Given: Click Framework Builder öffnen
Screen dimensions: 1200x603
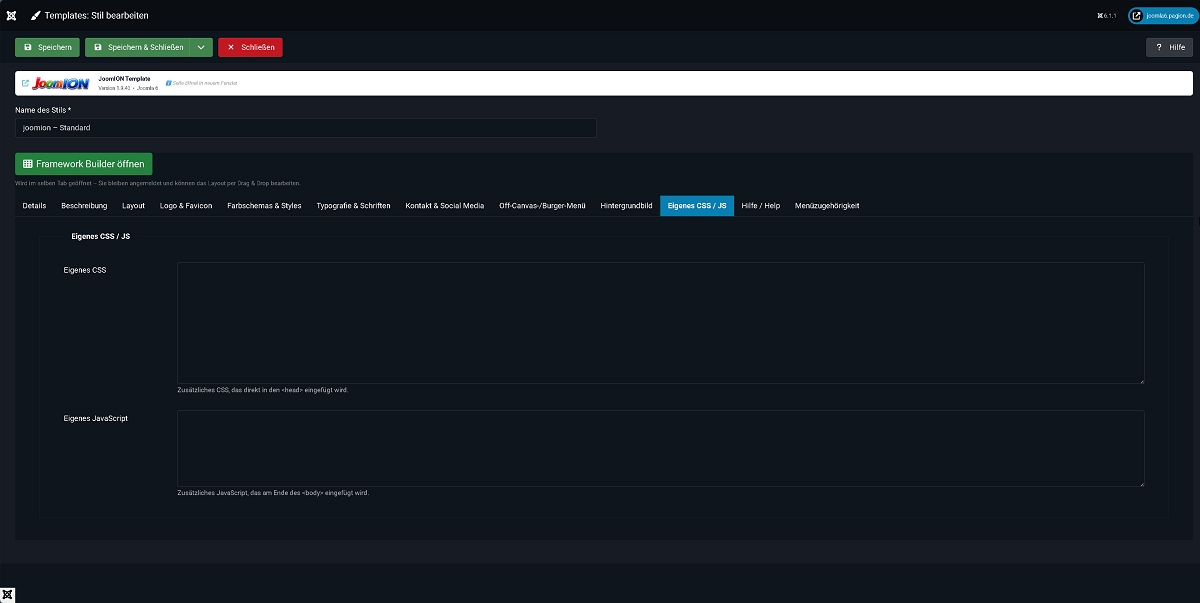Looking at the screenshot, I should click(83, 164).
